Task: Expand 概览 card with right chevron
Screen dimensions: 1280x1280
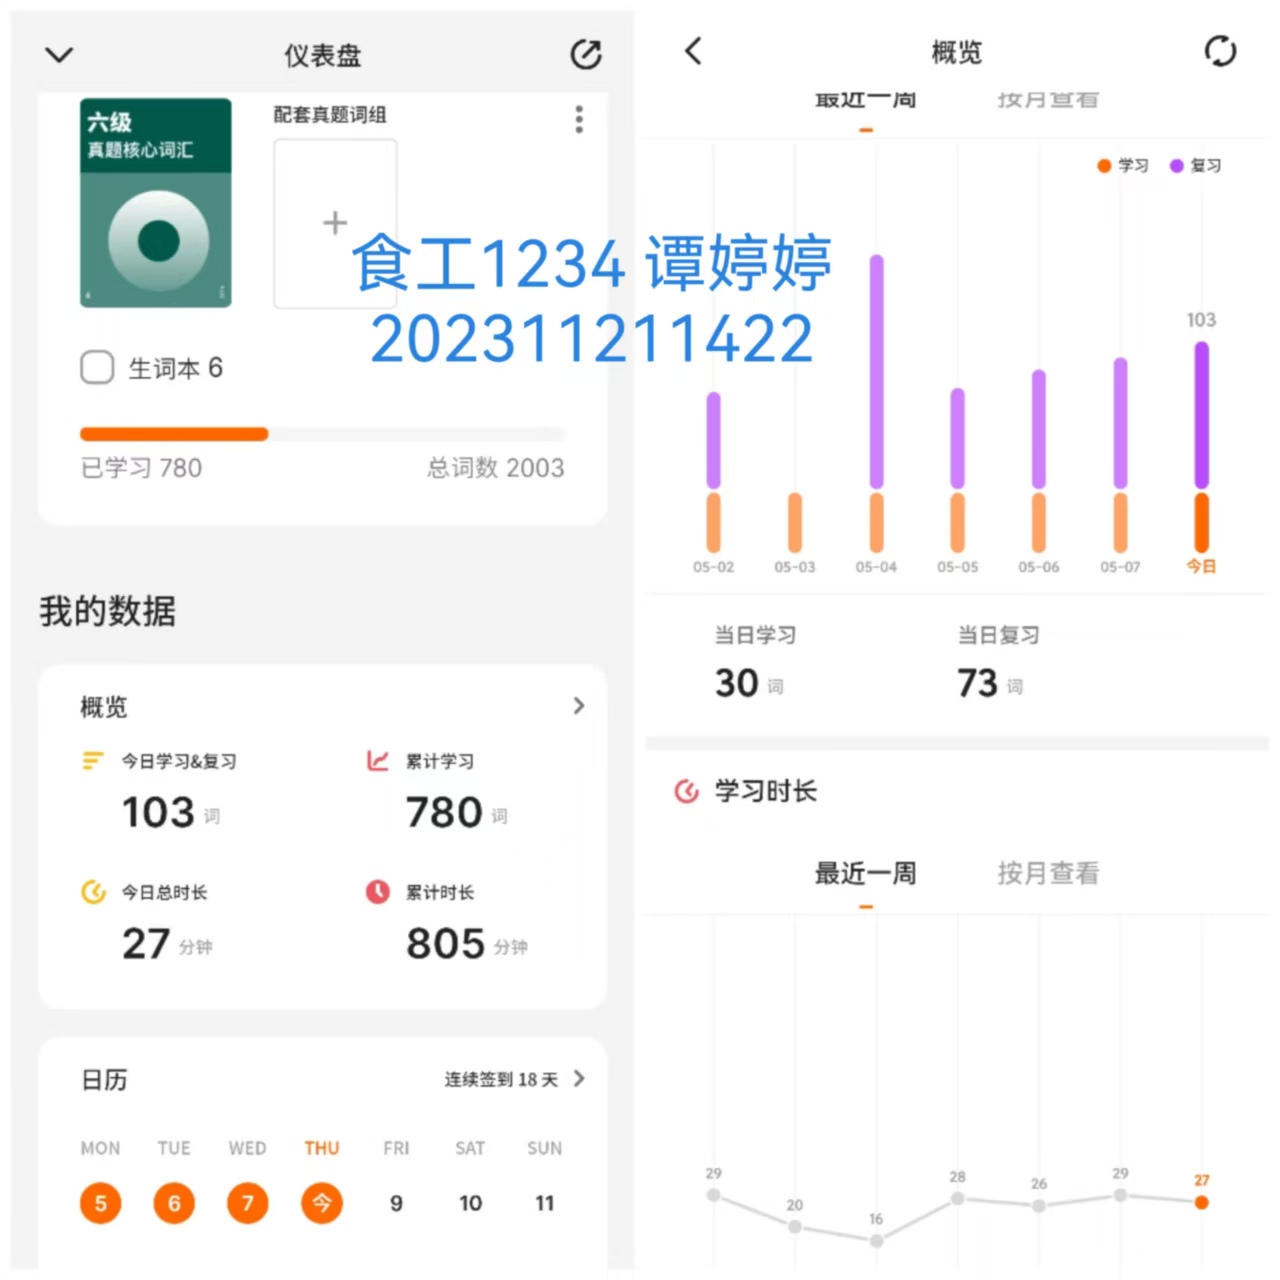Action: click(x=579, y=706)
